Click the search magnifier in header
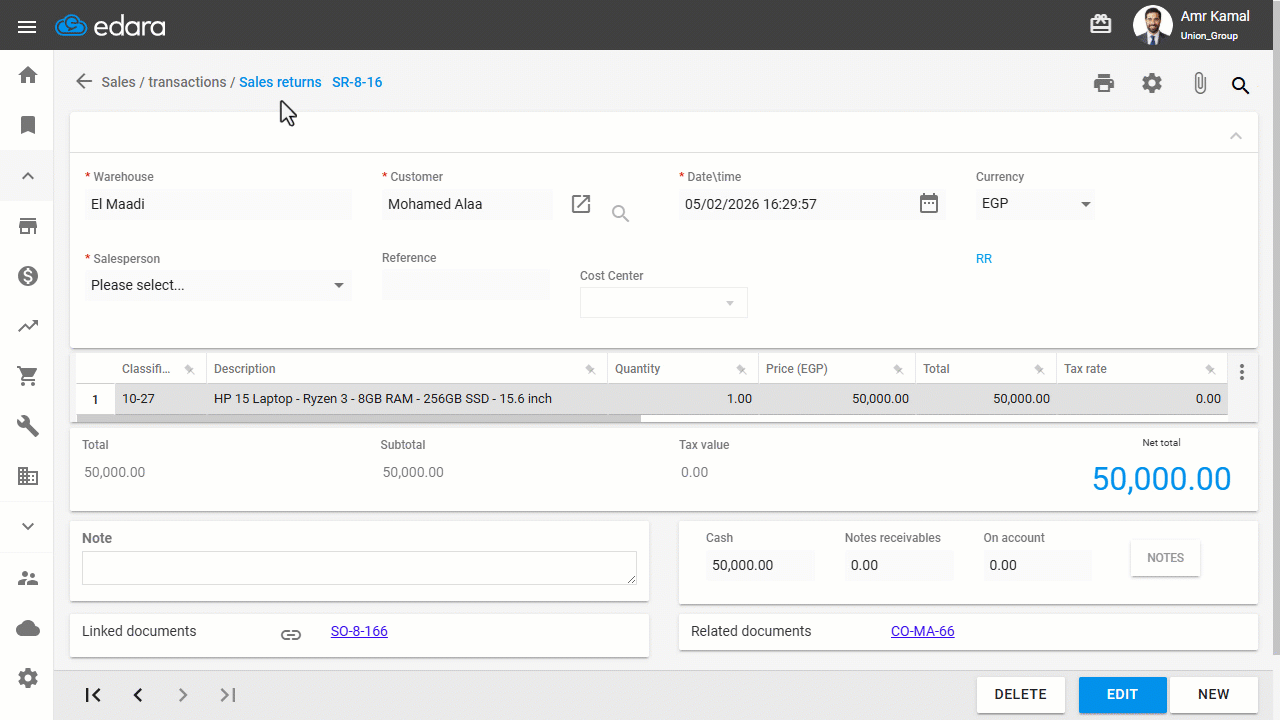 point(1241,85)
